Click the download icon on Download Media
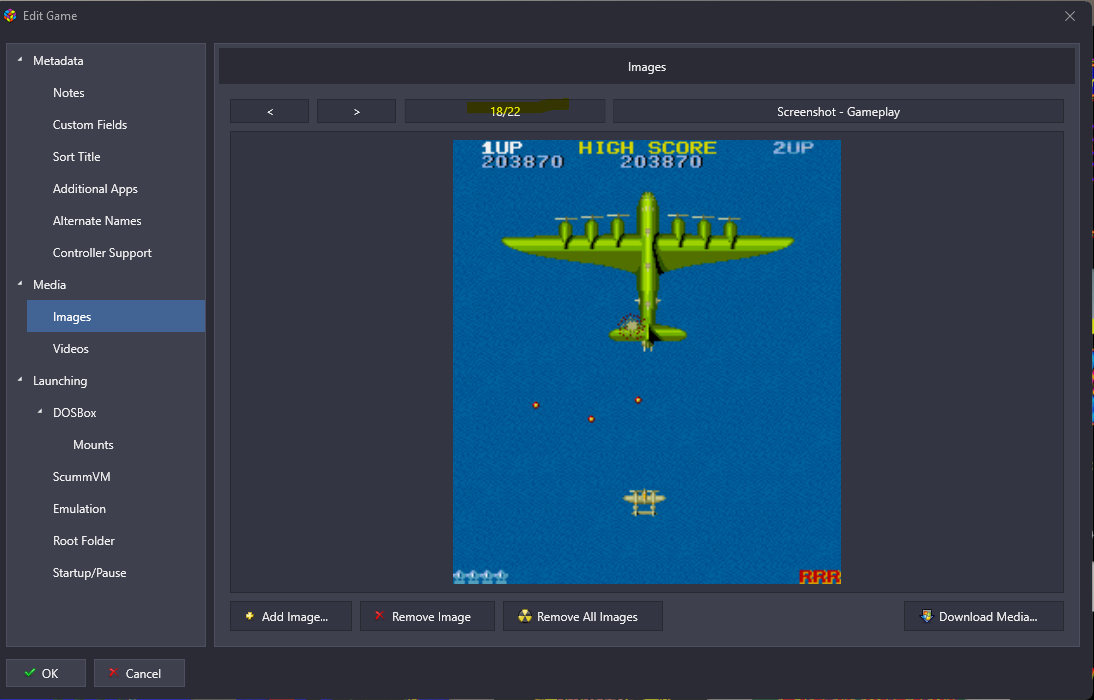The image size is (1094, 700). (927, 616)
